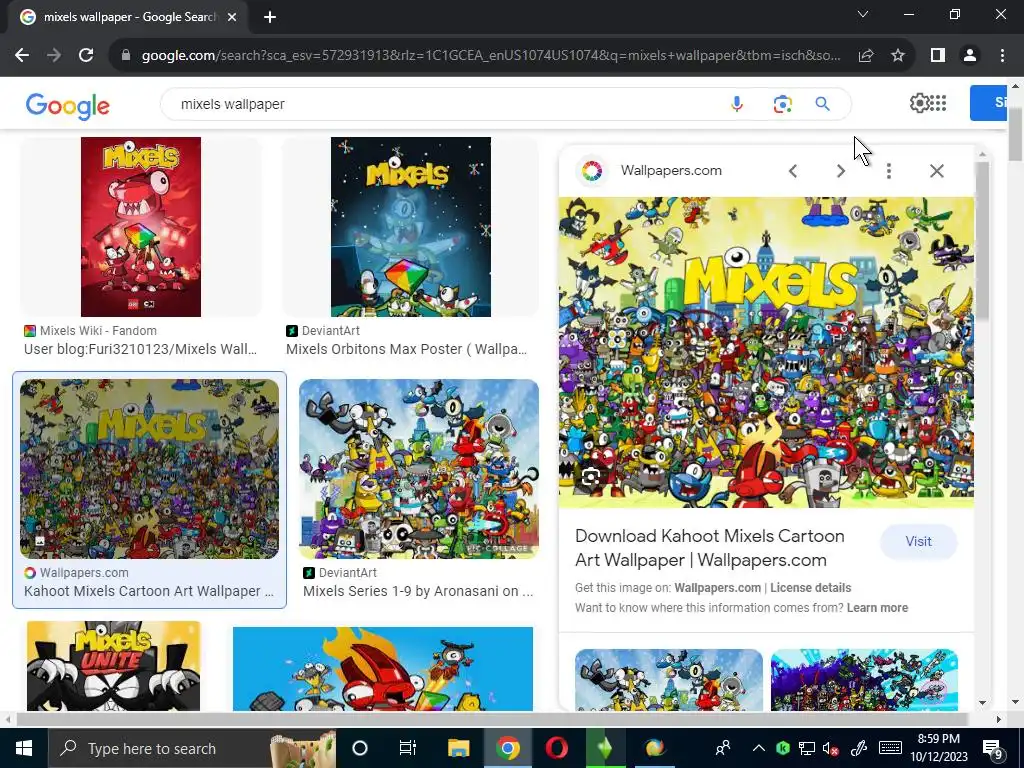Open the notification center icon
1024x768 pixels.
tap(992, 749)
